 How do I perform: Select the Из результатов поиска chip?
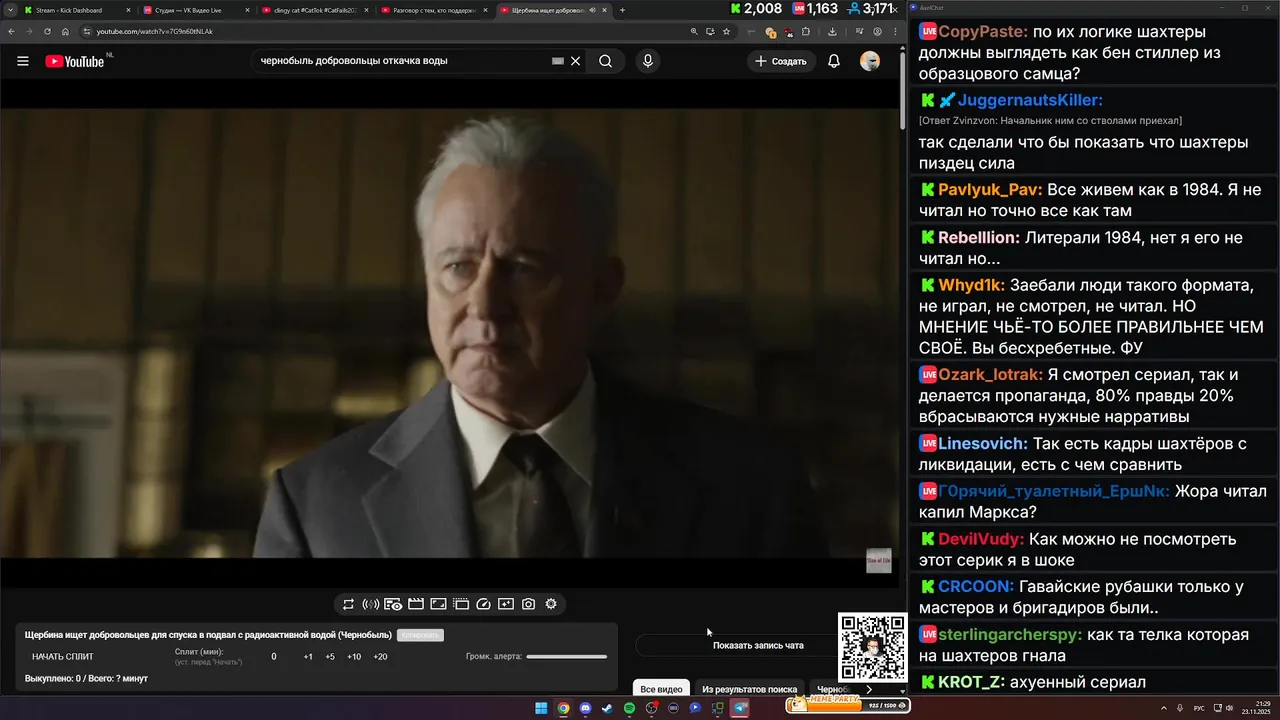750,689
